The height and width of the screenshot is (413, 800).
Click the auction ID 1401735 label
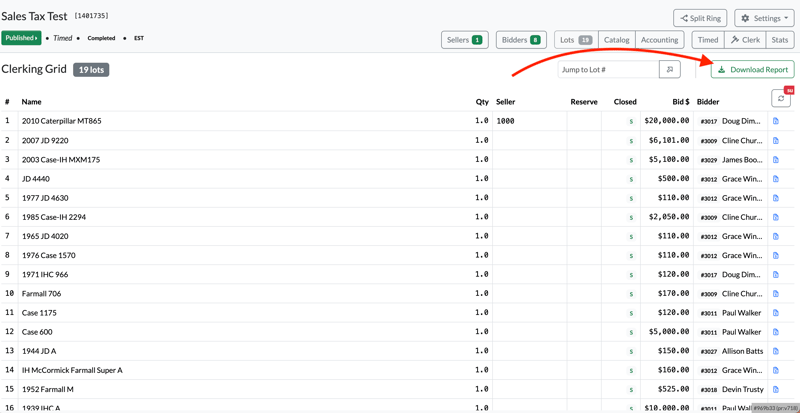click(x=91, y=16)
